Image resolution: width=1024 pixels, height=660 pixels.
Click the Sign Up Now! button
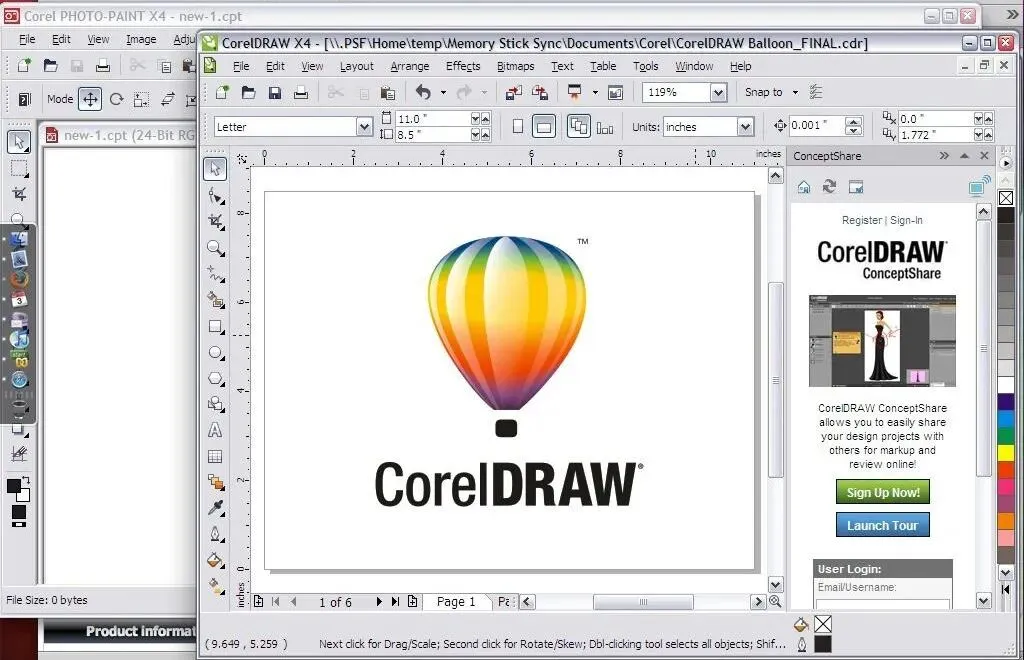(883, 492)
